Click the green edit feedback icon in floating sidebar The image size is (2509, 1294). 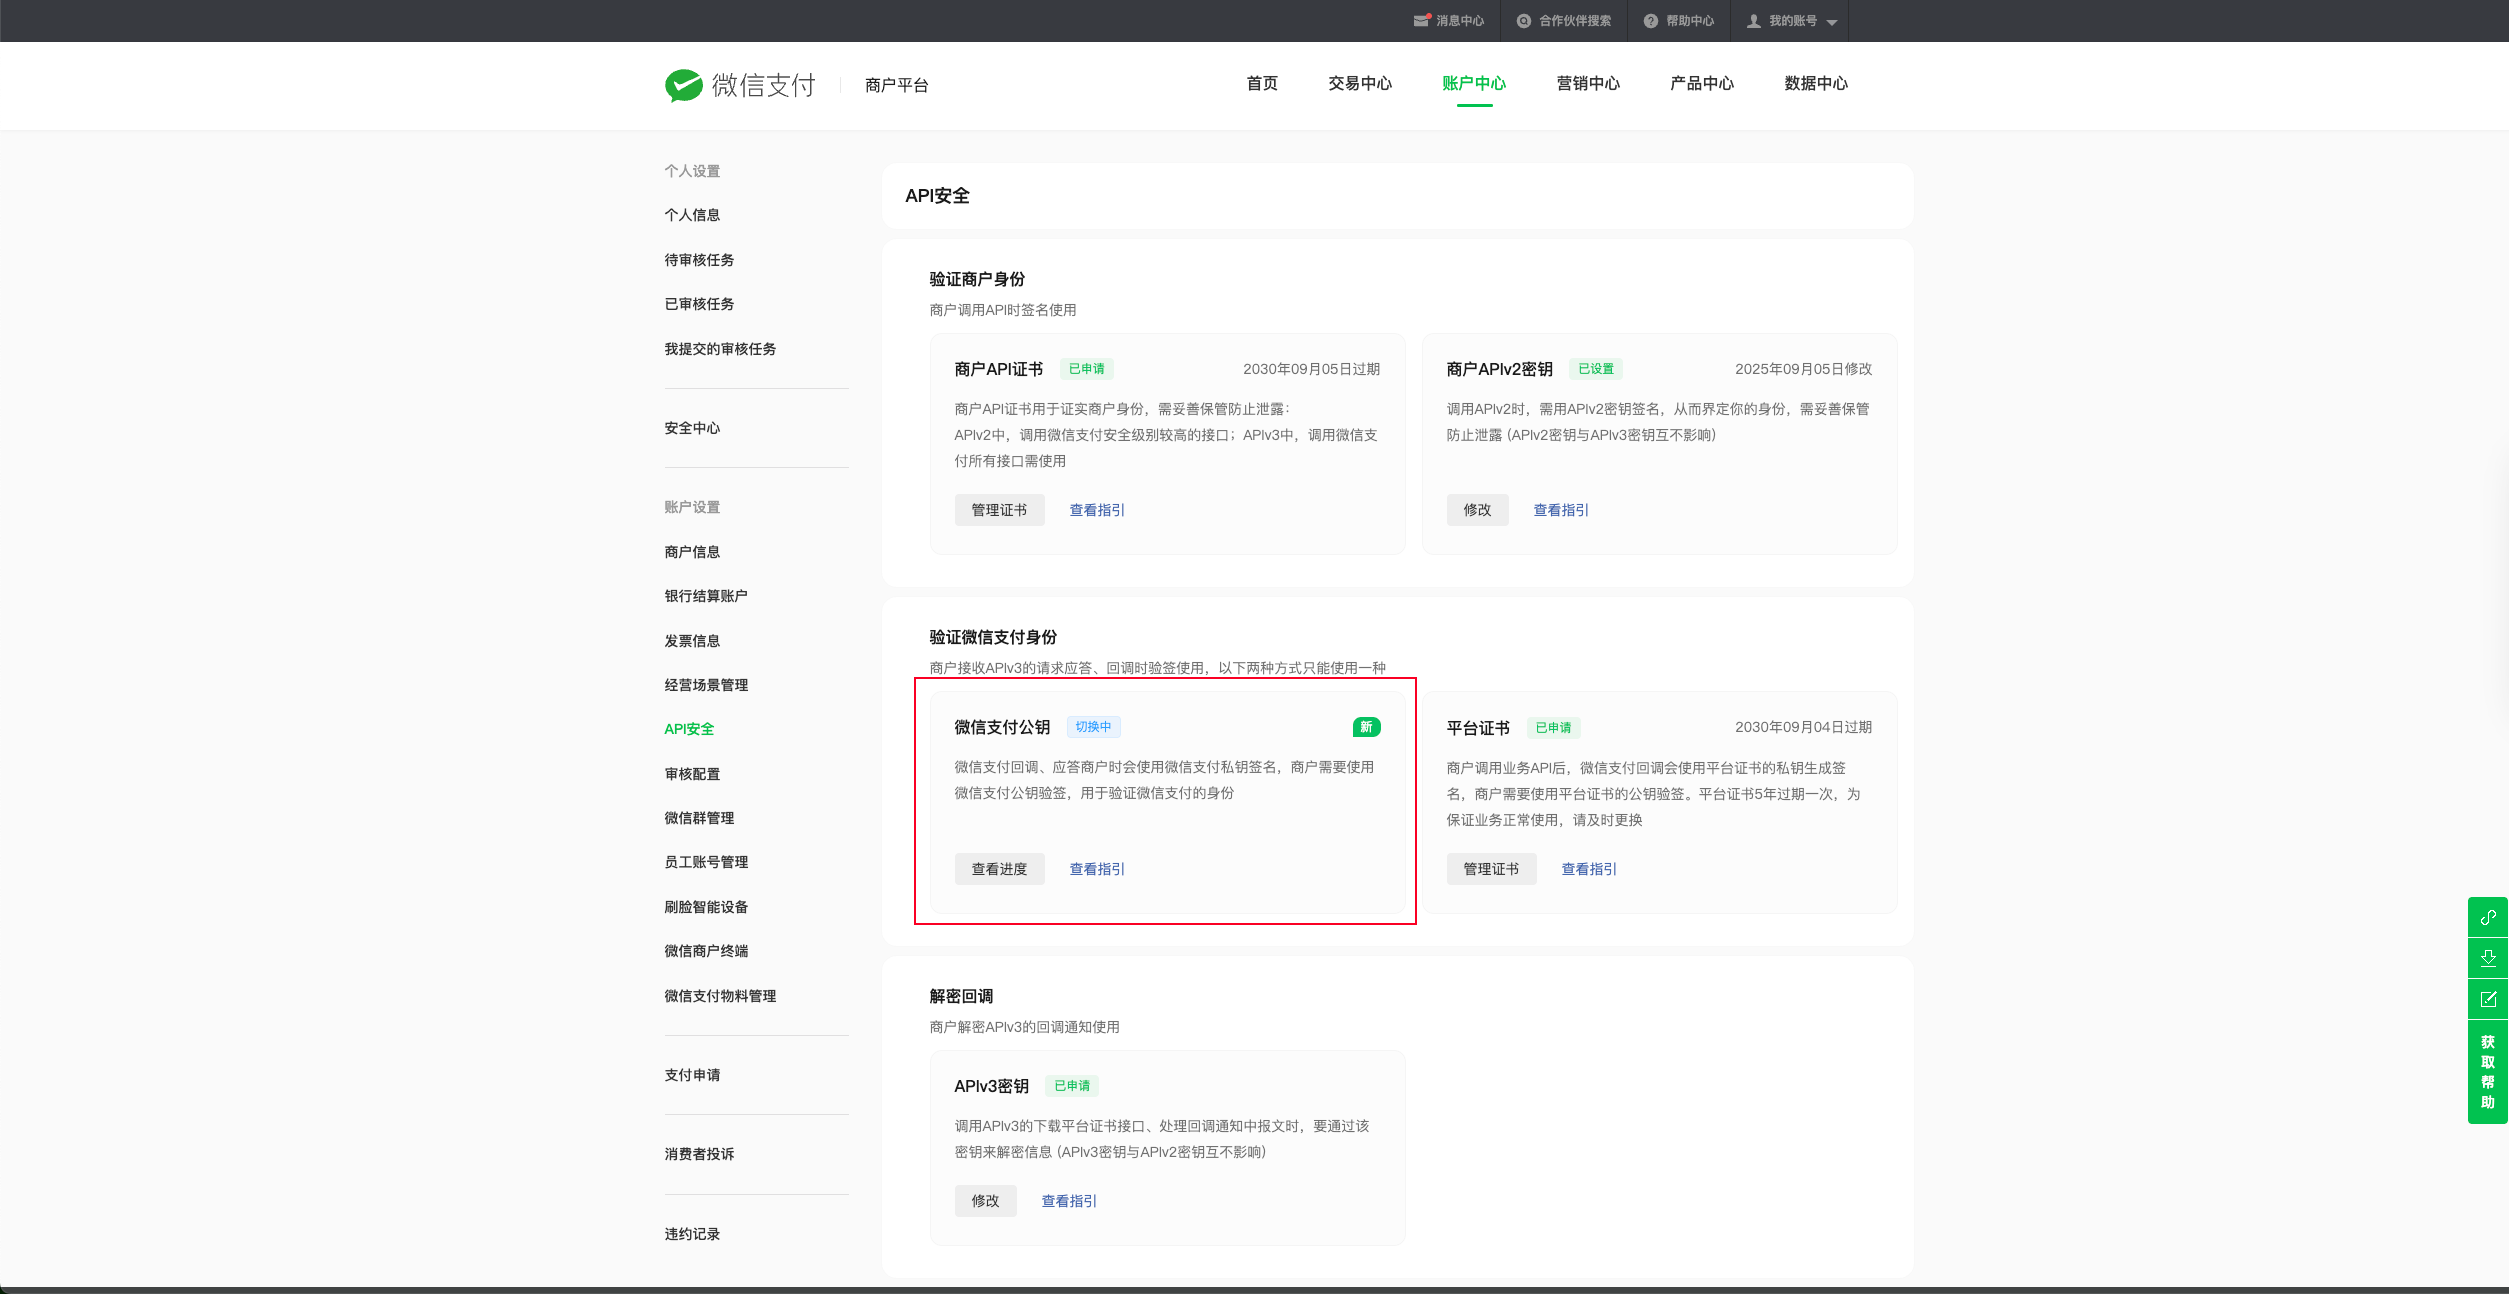[2488, 999]
